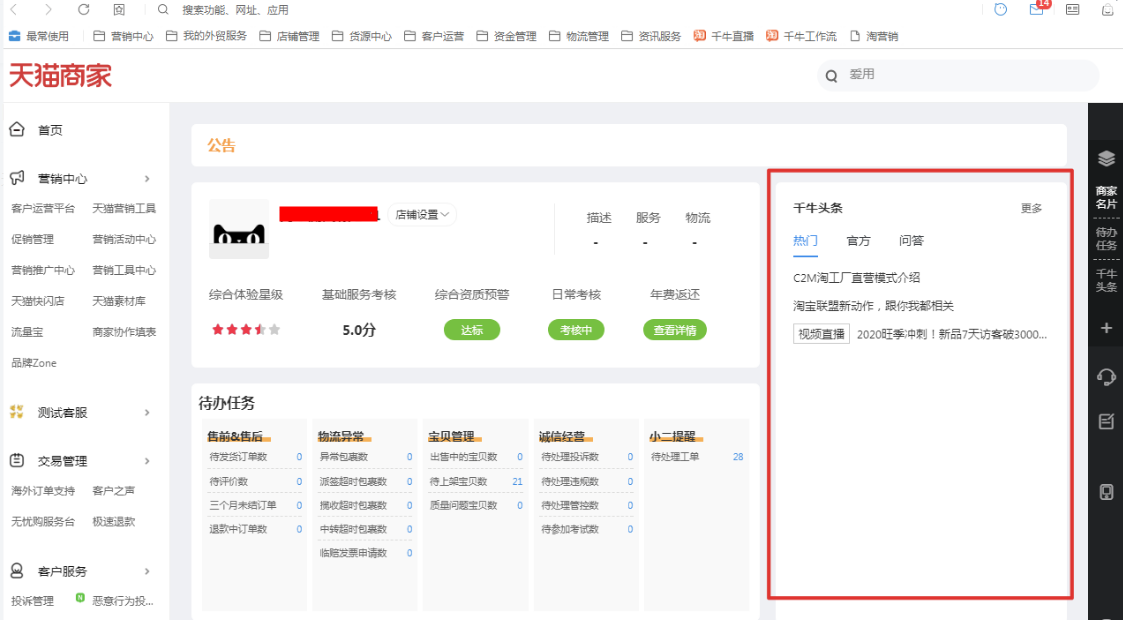
Task: Expand the 营销中心 chevron
Action: pyautogui.click(x=147, y=178)
